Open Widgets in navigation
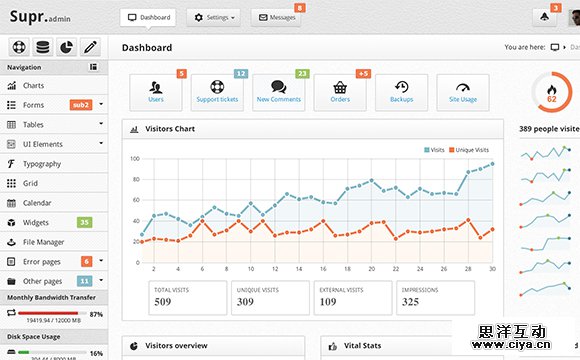 point(54,222)
